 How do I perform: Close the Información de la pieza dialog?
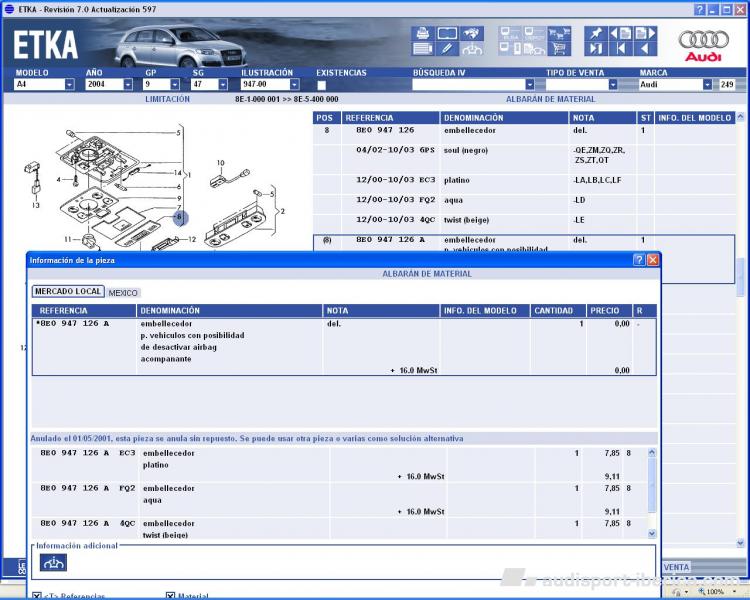(652, 260)
